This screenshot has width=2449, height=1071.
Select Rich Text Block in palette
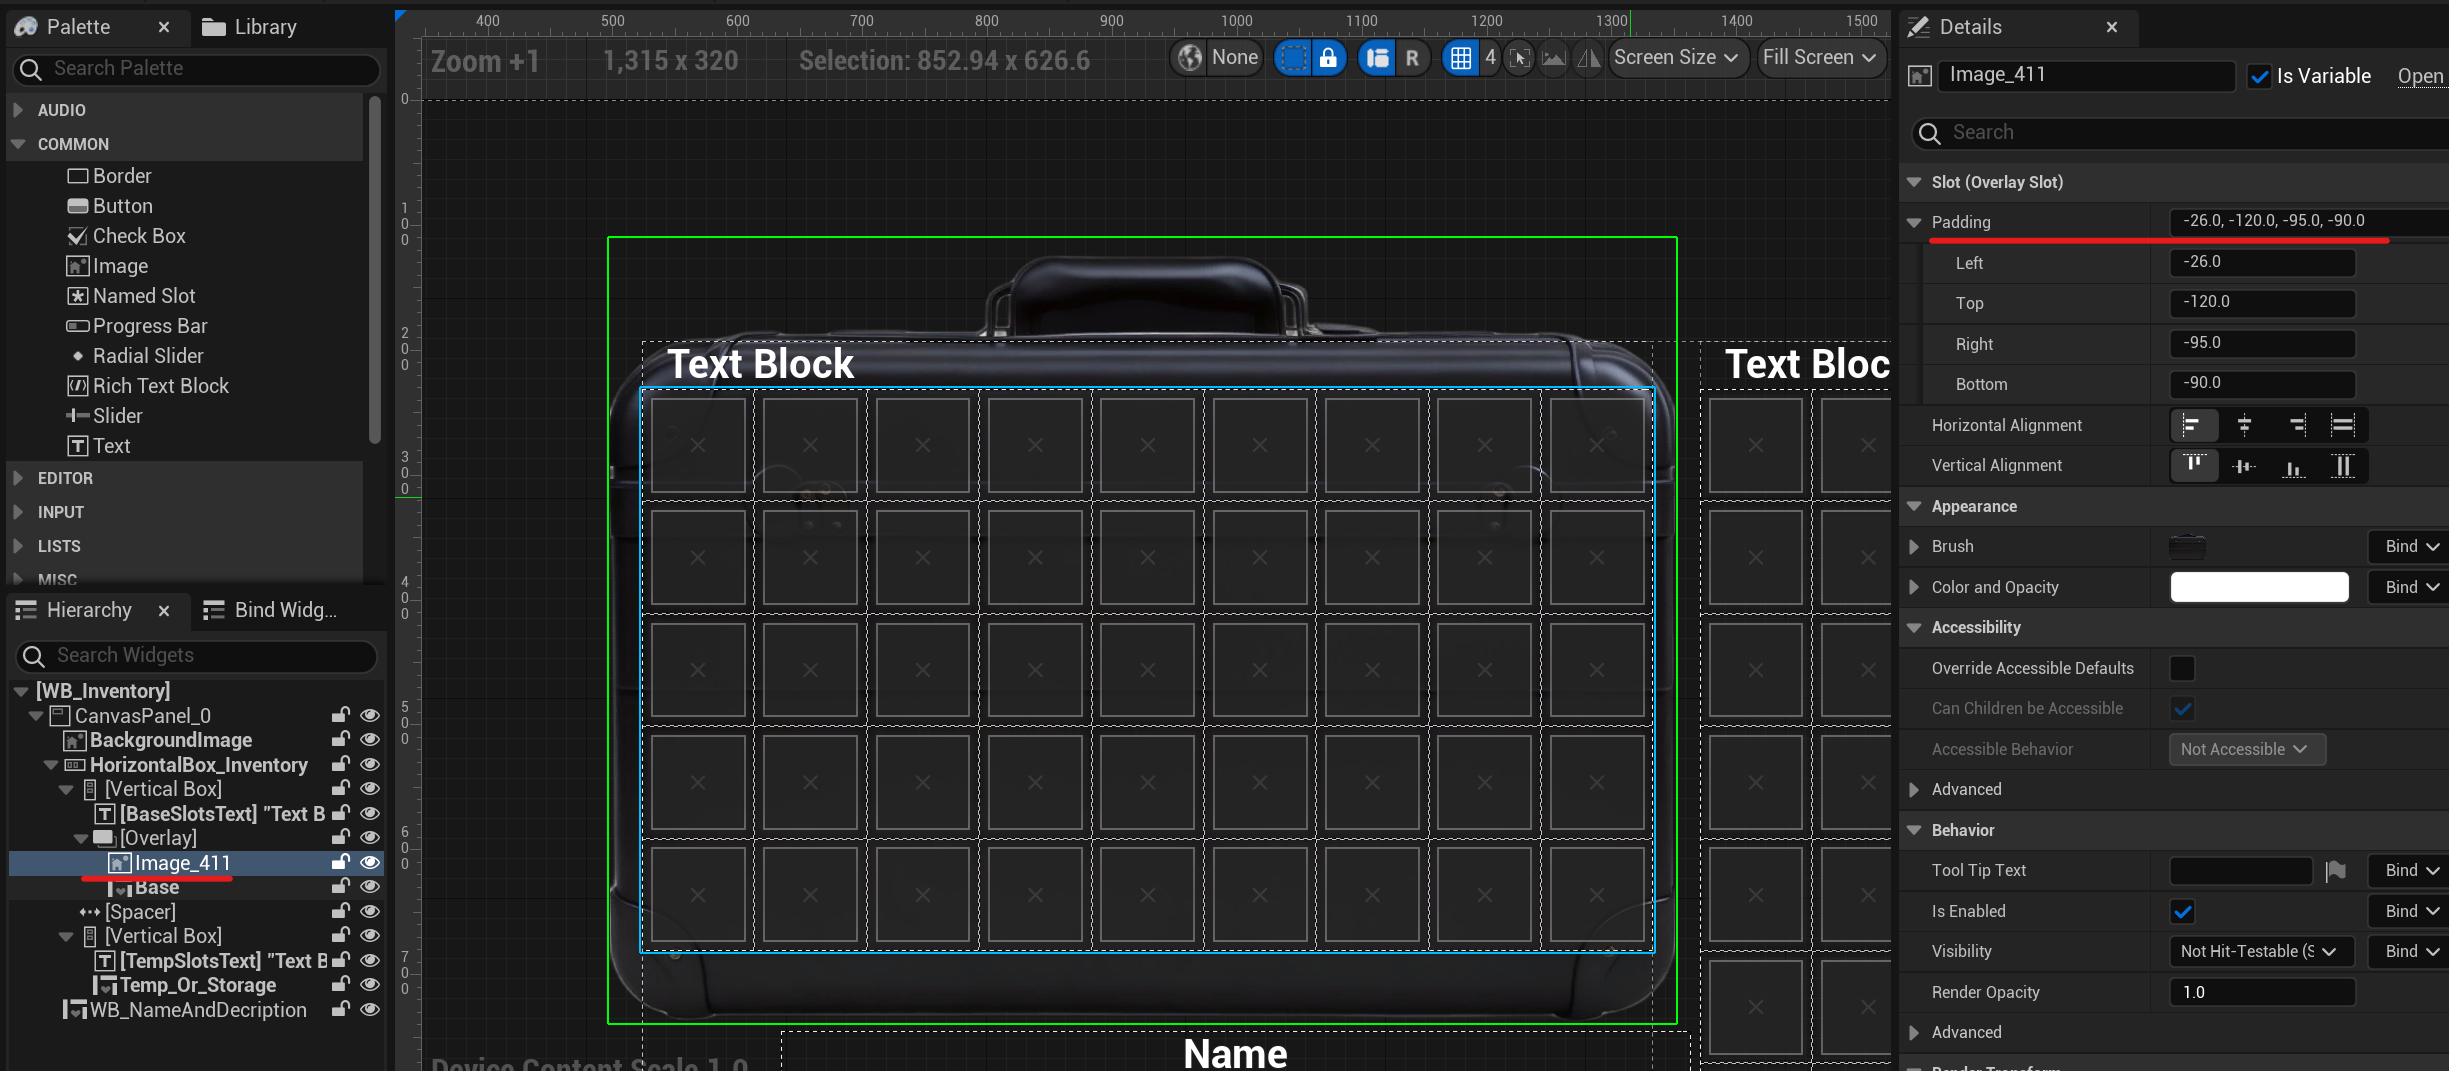tap(148, 386)
